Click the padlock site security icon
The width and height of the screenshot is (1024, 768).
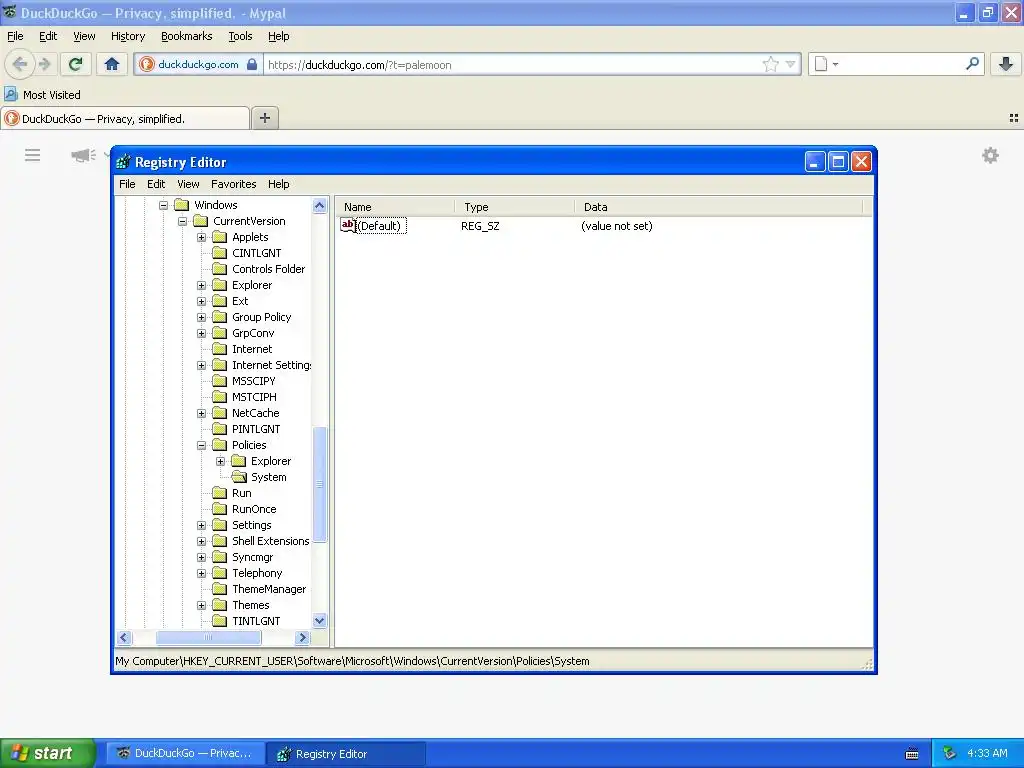coord(251,64)
